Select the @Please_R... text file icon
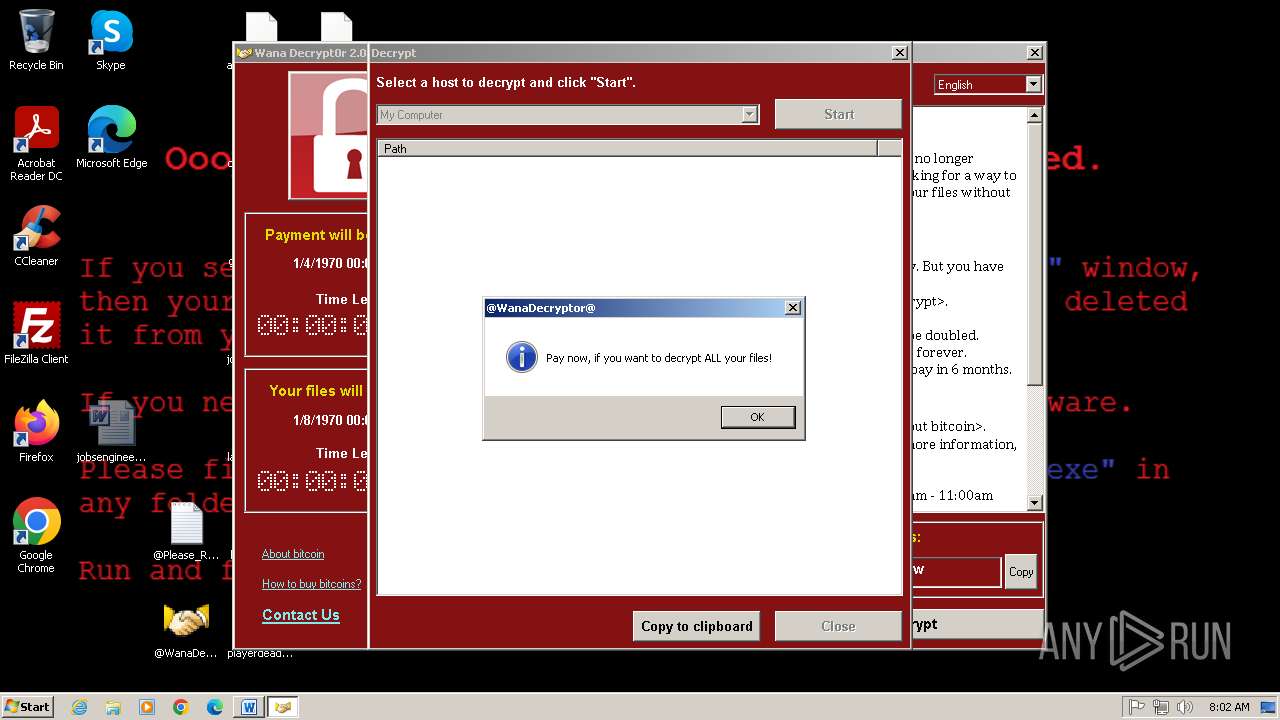1280x720 pixels. coord(186,531)
